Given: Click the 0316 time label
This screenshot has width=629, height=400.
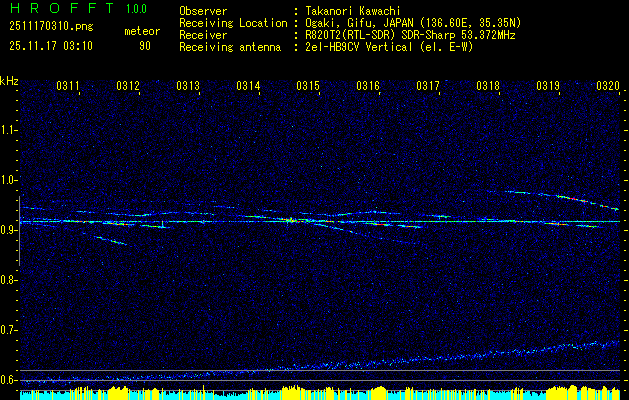Looking at the screenshot, I should click(368, 86).
